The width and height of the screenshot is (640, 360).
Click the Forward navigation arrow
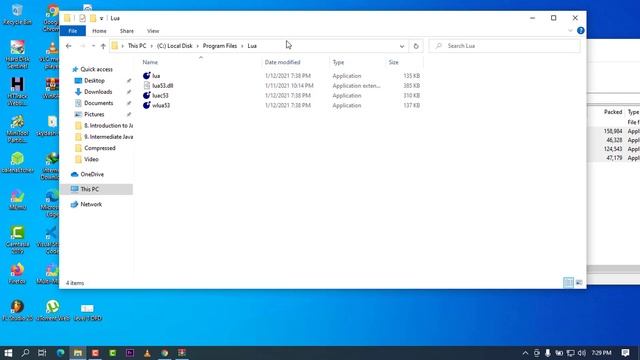point(82,46)
